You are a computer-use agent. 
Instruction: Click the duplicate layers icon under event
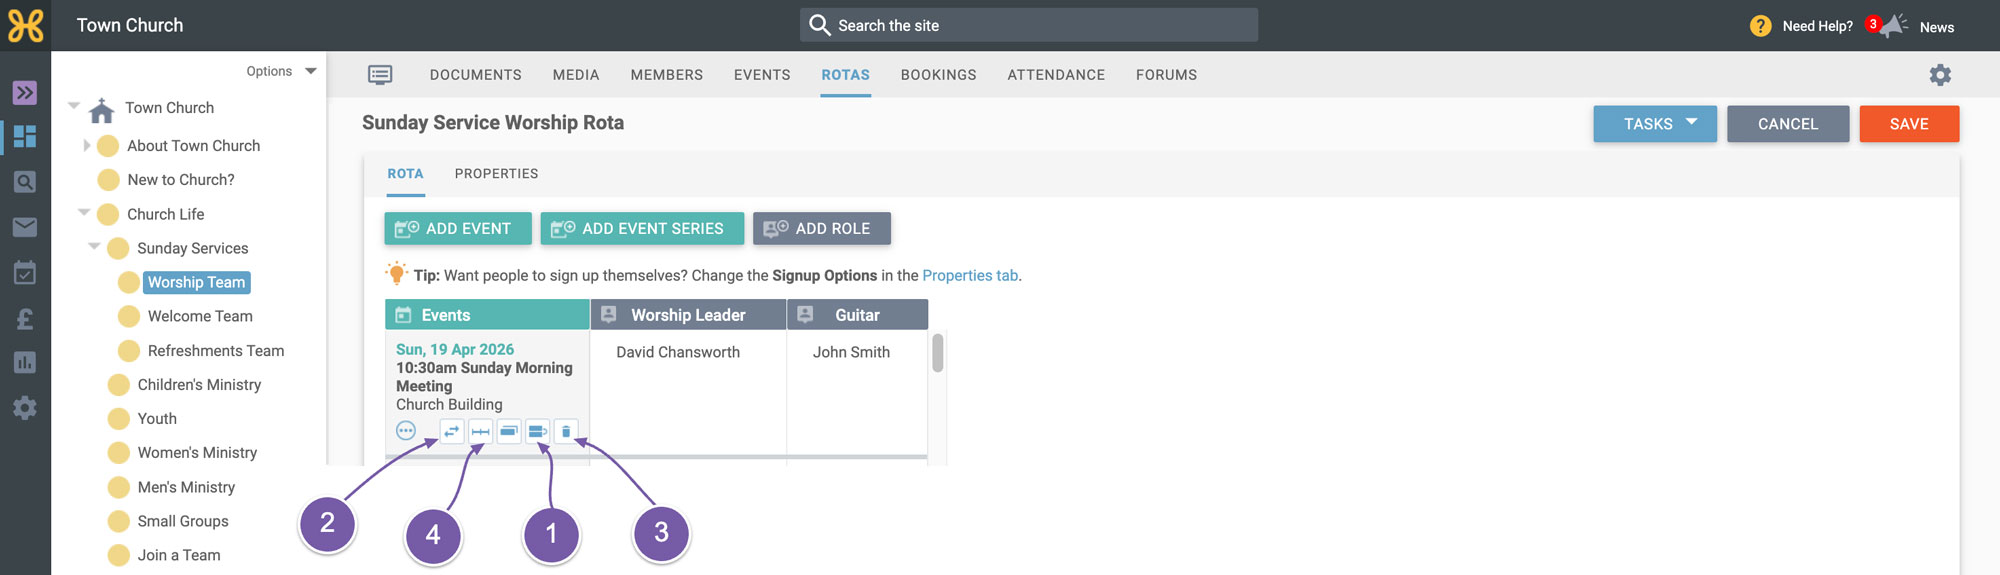[509, 431]
